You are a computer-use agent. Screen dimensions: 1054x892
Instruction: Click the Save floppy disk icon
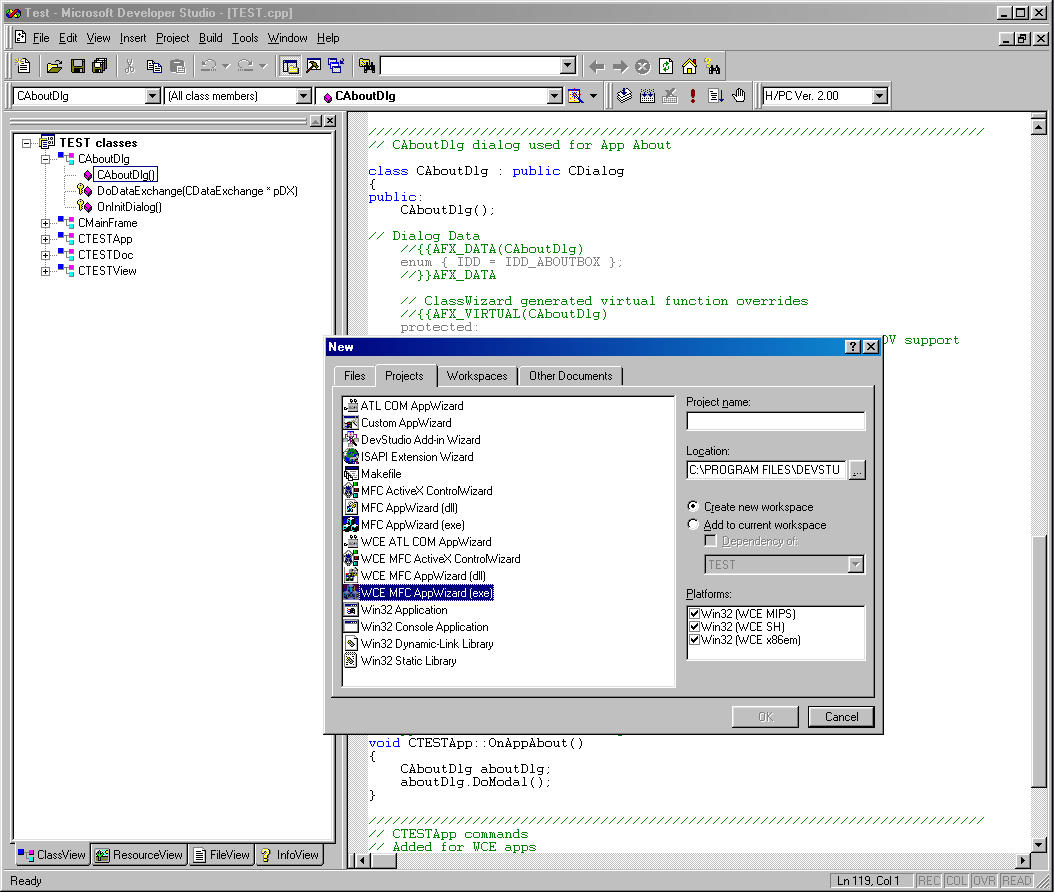tap(78, 66)
